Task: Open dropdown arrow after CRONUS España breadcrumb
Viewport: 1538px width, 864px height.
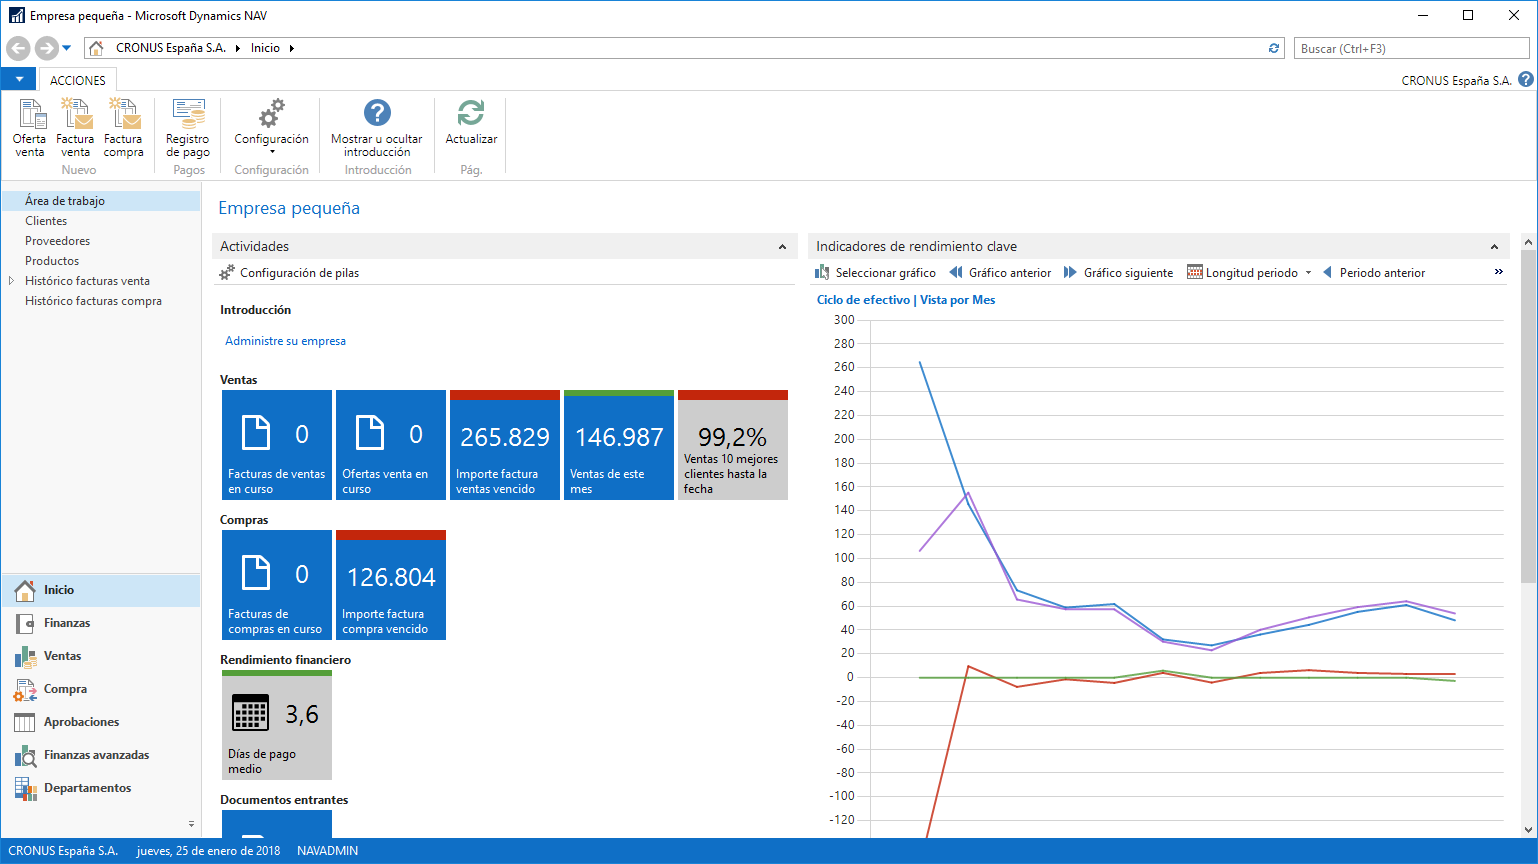Action: 238,48
